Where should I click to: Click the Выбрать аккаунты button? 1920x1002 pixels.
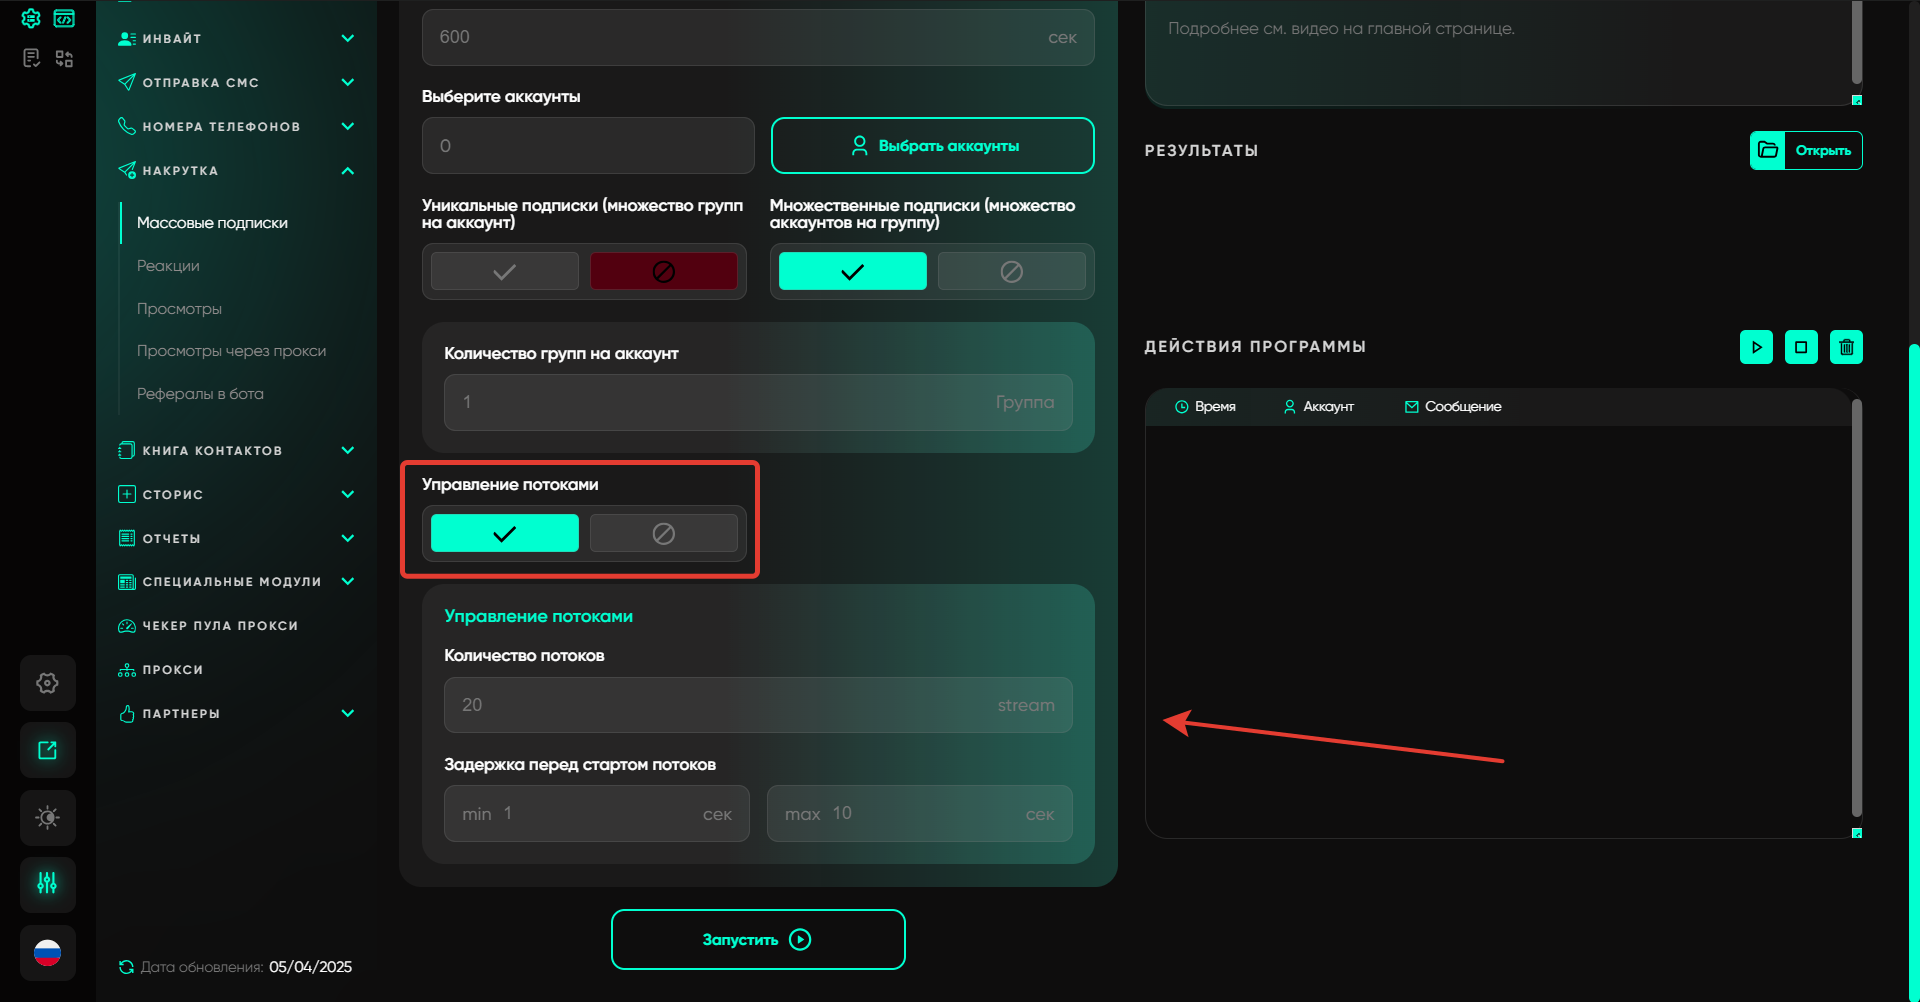pyautogui.click(x=932, y=146)
